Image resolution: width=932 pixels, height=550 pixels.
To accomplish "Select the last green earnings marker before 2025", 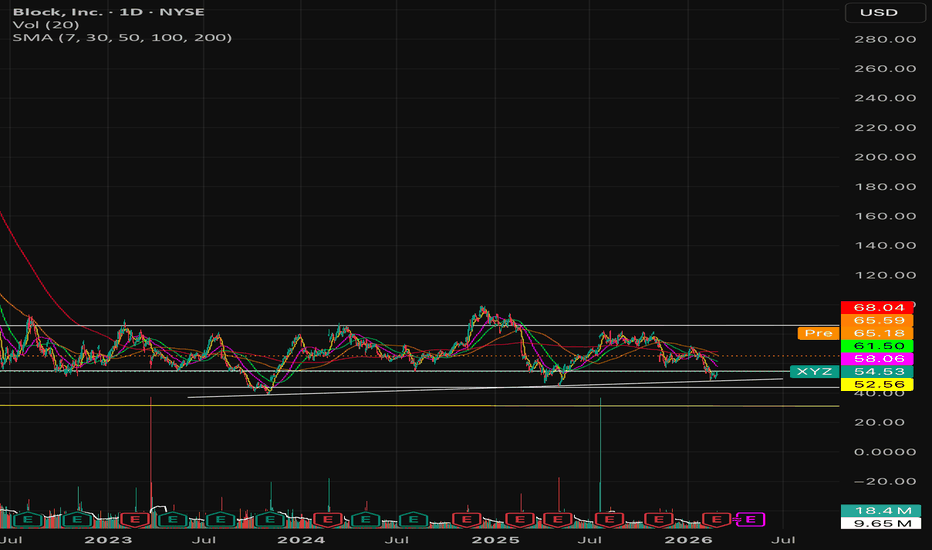I will [414, 520].
